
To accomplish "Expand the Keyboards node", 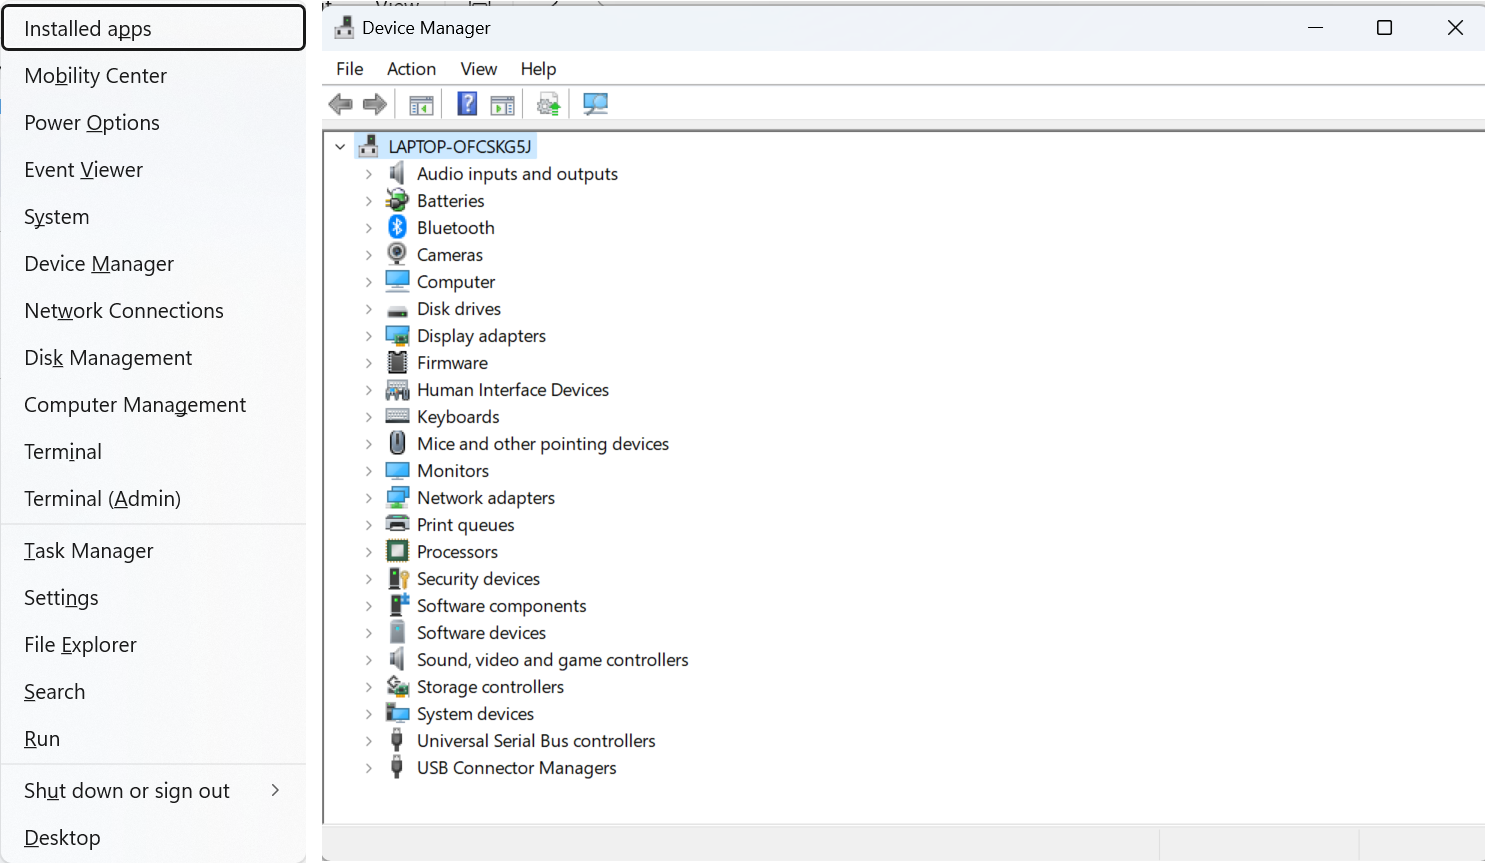I will click(369, 416).
